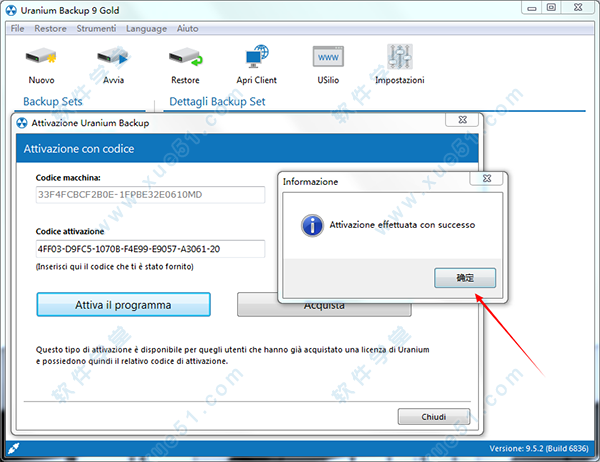Click the Codice attivazione input field
The height and width of the screenshot is (462, 600).
(x=150, y=249)
